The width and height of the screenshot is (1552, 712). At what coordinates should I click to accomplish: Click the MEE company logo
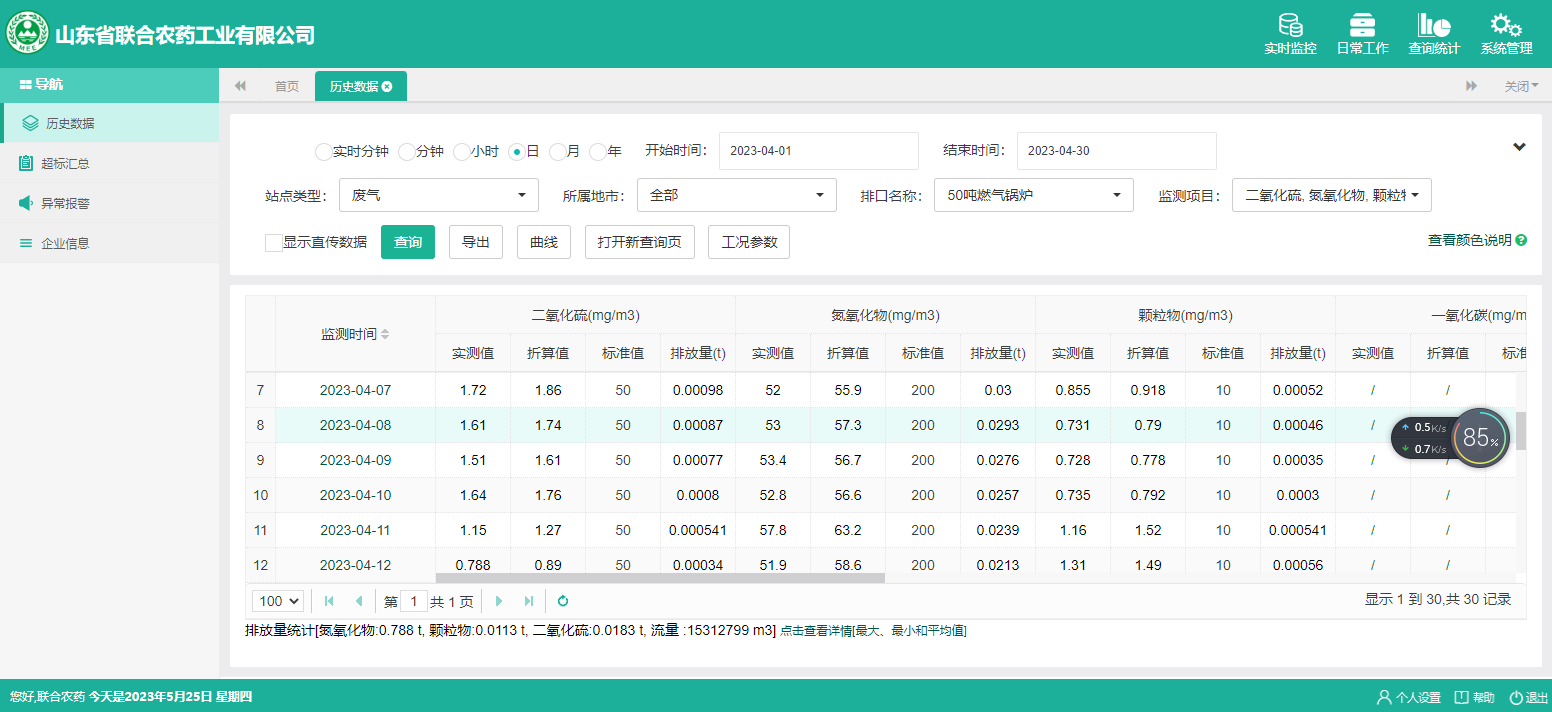[x=28, y=33]
